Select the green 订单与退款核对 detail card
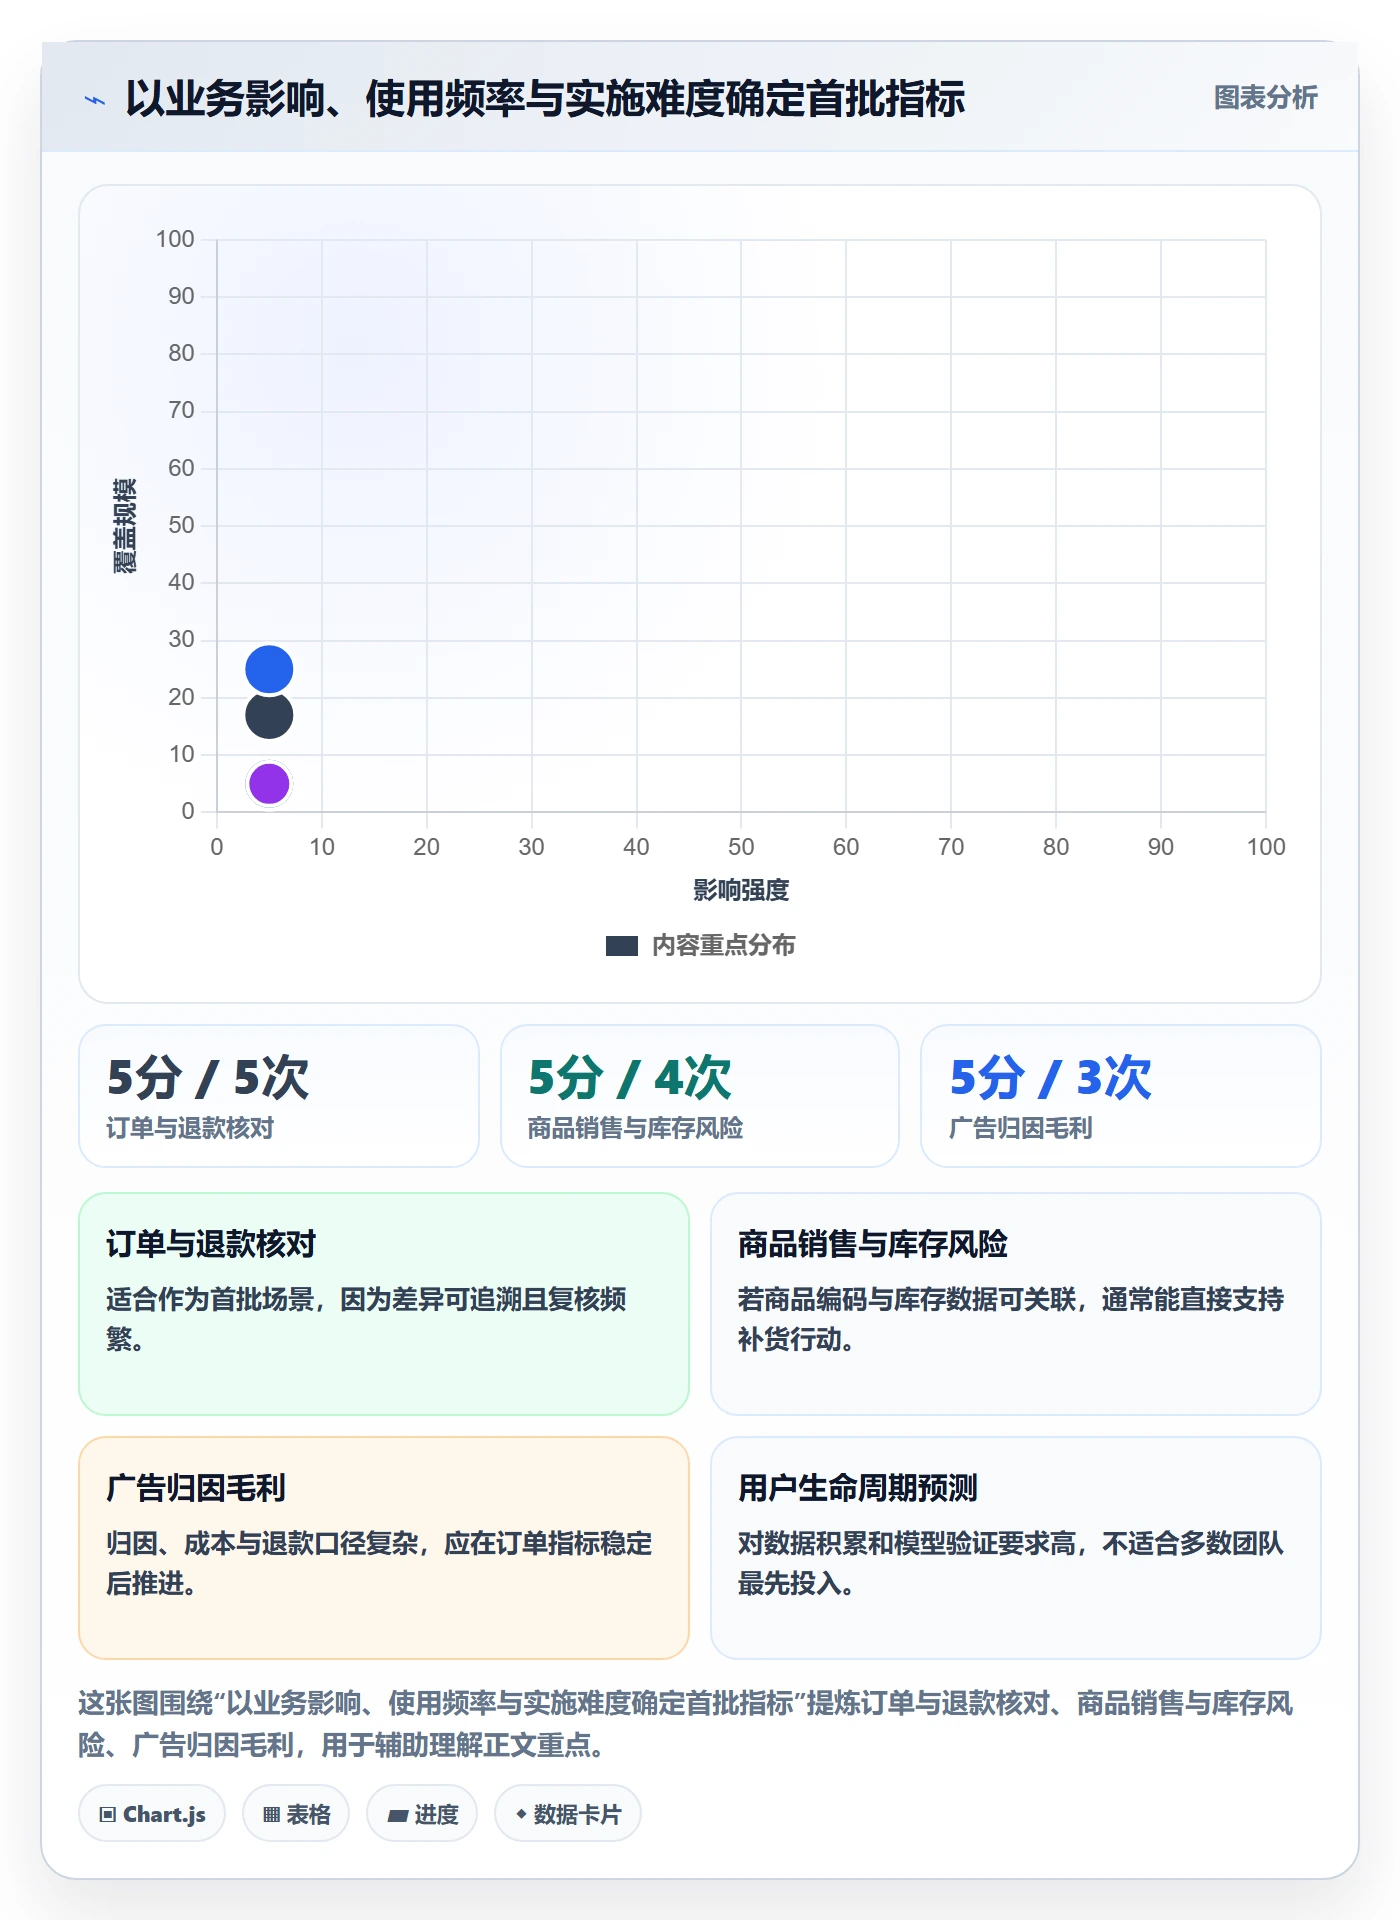This screenshot has width=1400, height=1920. pyautogui.click(x=384, y=1304)
